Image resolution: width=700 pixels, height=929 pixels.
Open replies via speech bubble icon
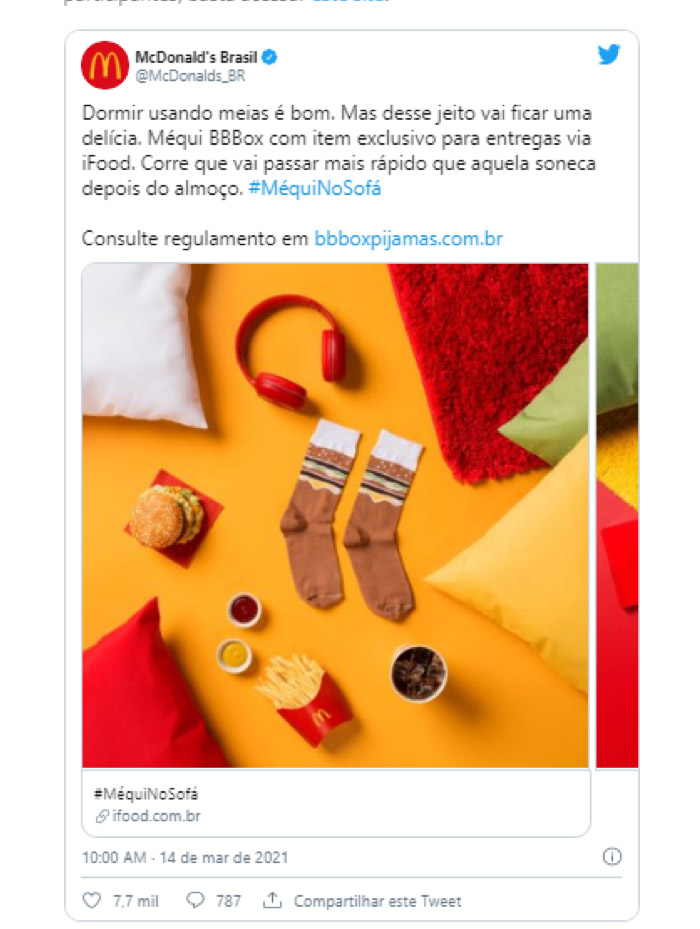(195, 901)
